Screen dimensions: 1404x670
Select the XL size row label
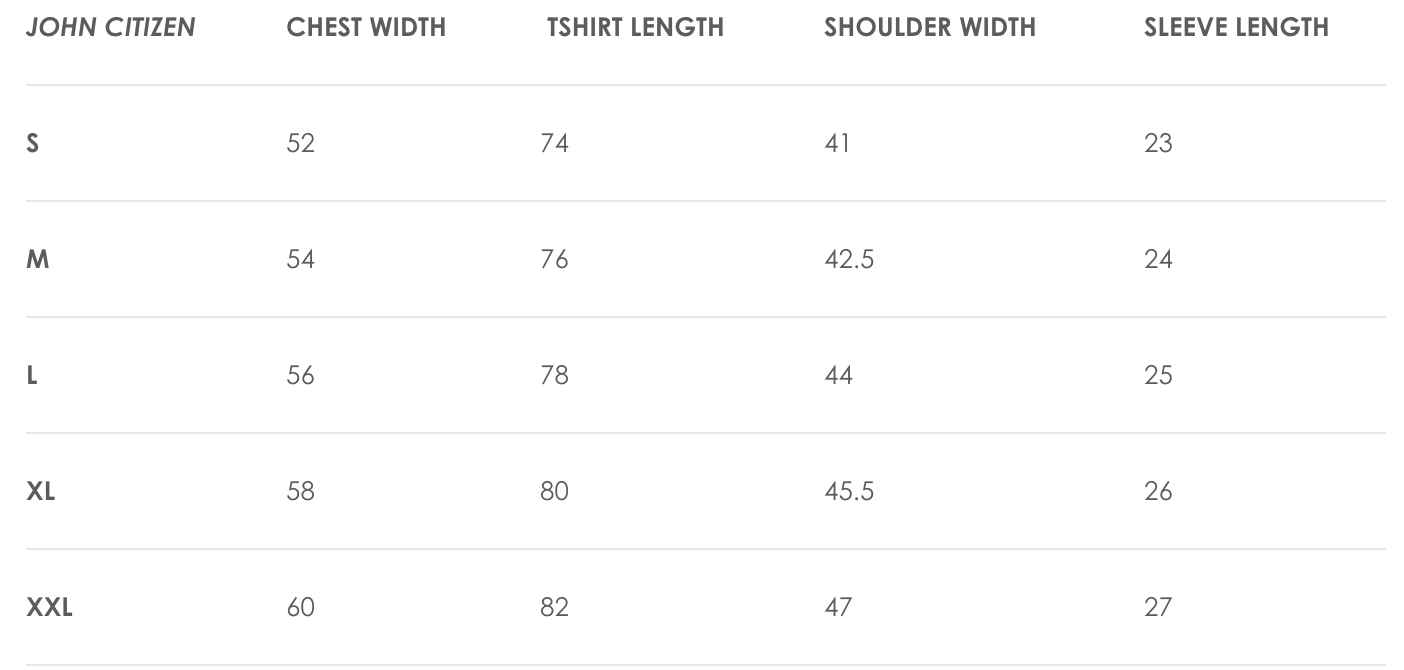pyautogui.click(x=41, y=491)
